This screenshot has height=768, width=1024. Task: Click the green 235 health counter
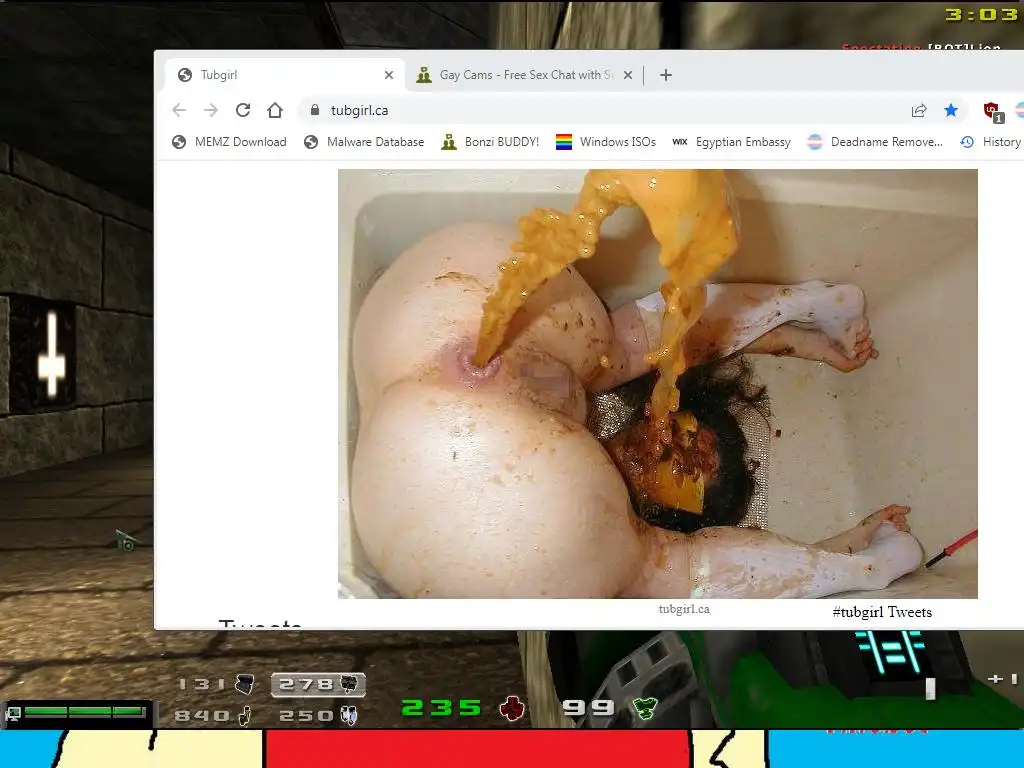pos(441,708)
